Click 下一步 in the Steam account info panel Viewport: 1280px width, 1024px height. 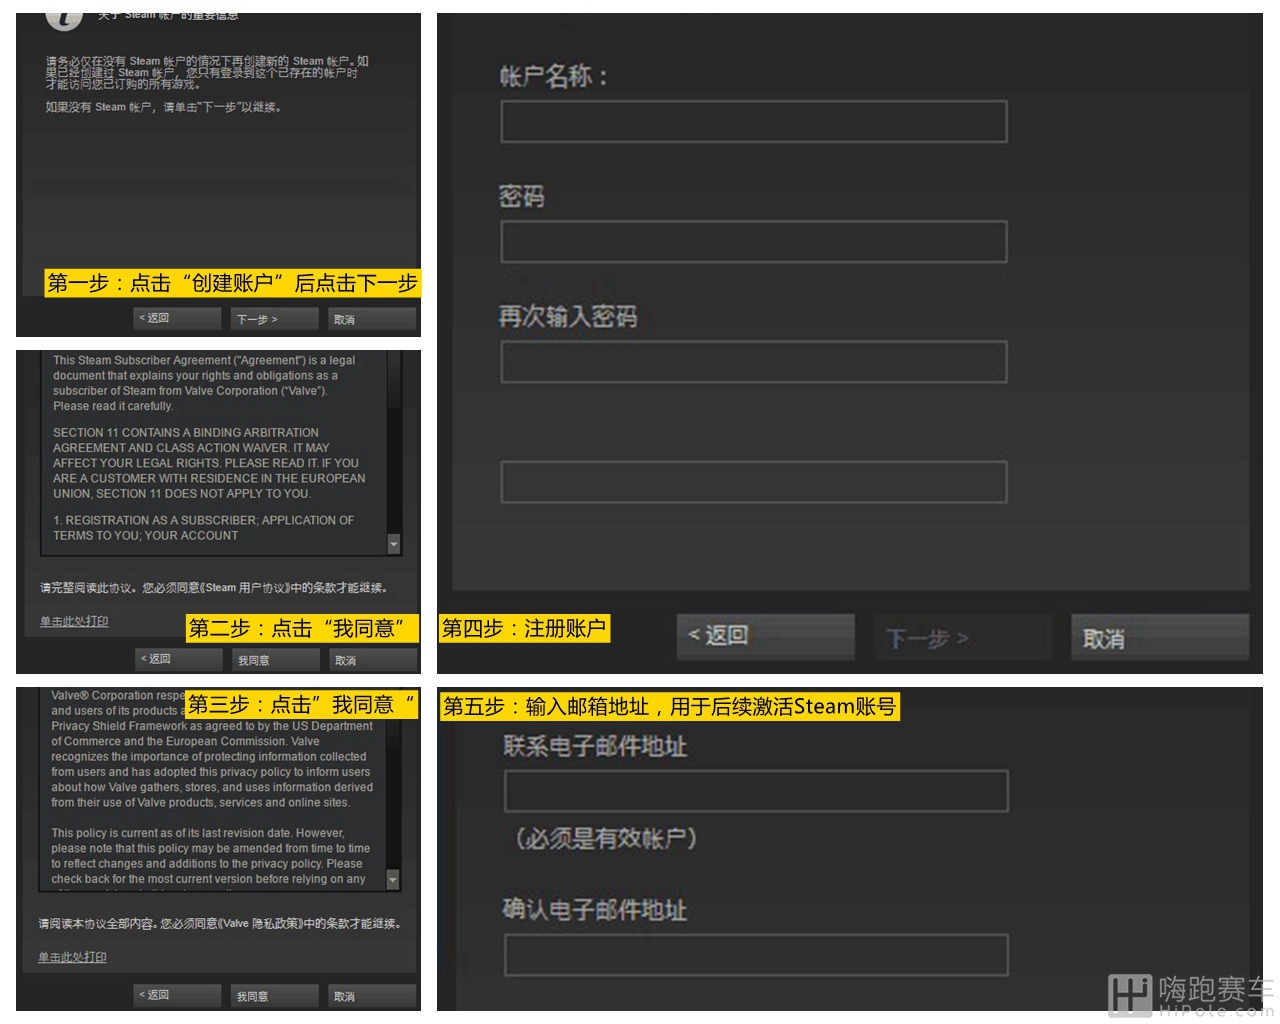(x=274, y=319)
